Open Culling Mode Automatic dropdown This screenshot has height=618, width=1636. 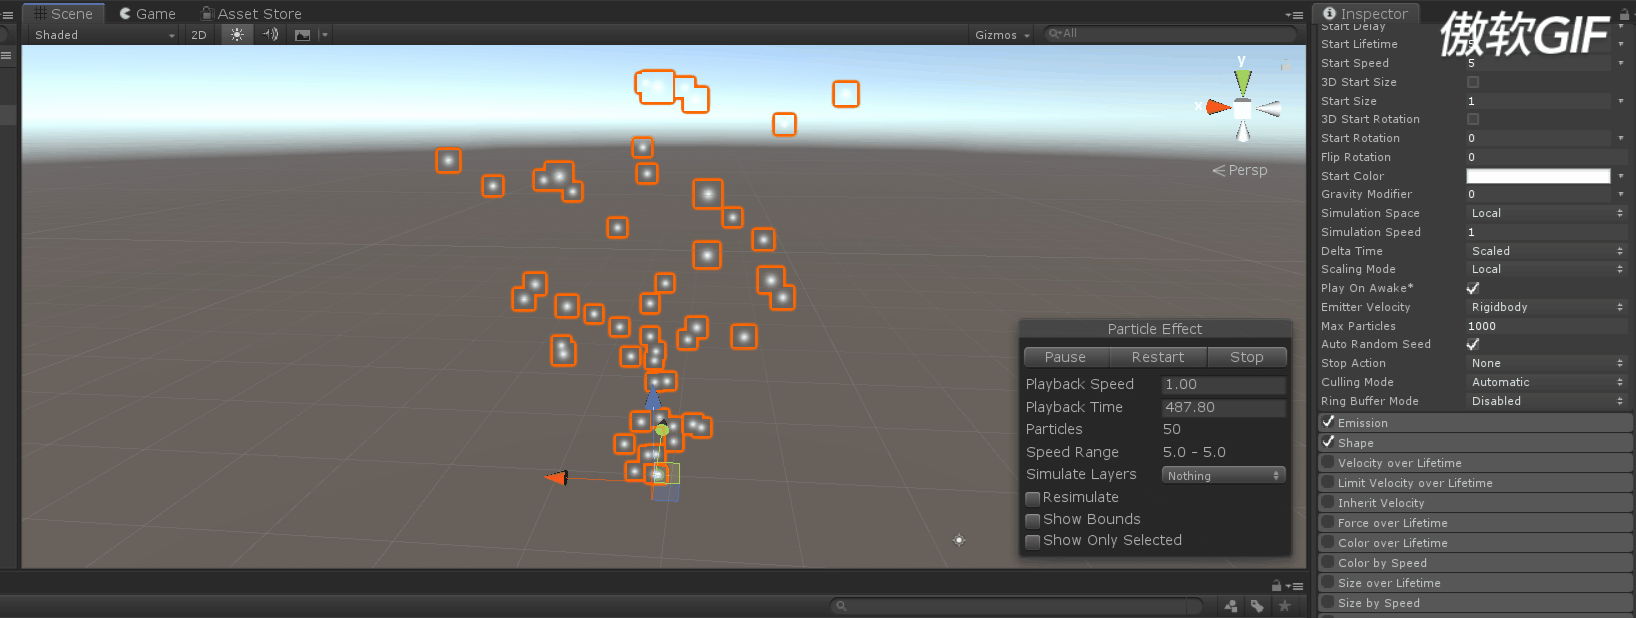pos(1547,382)
